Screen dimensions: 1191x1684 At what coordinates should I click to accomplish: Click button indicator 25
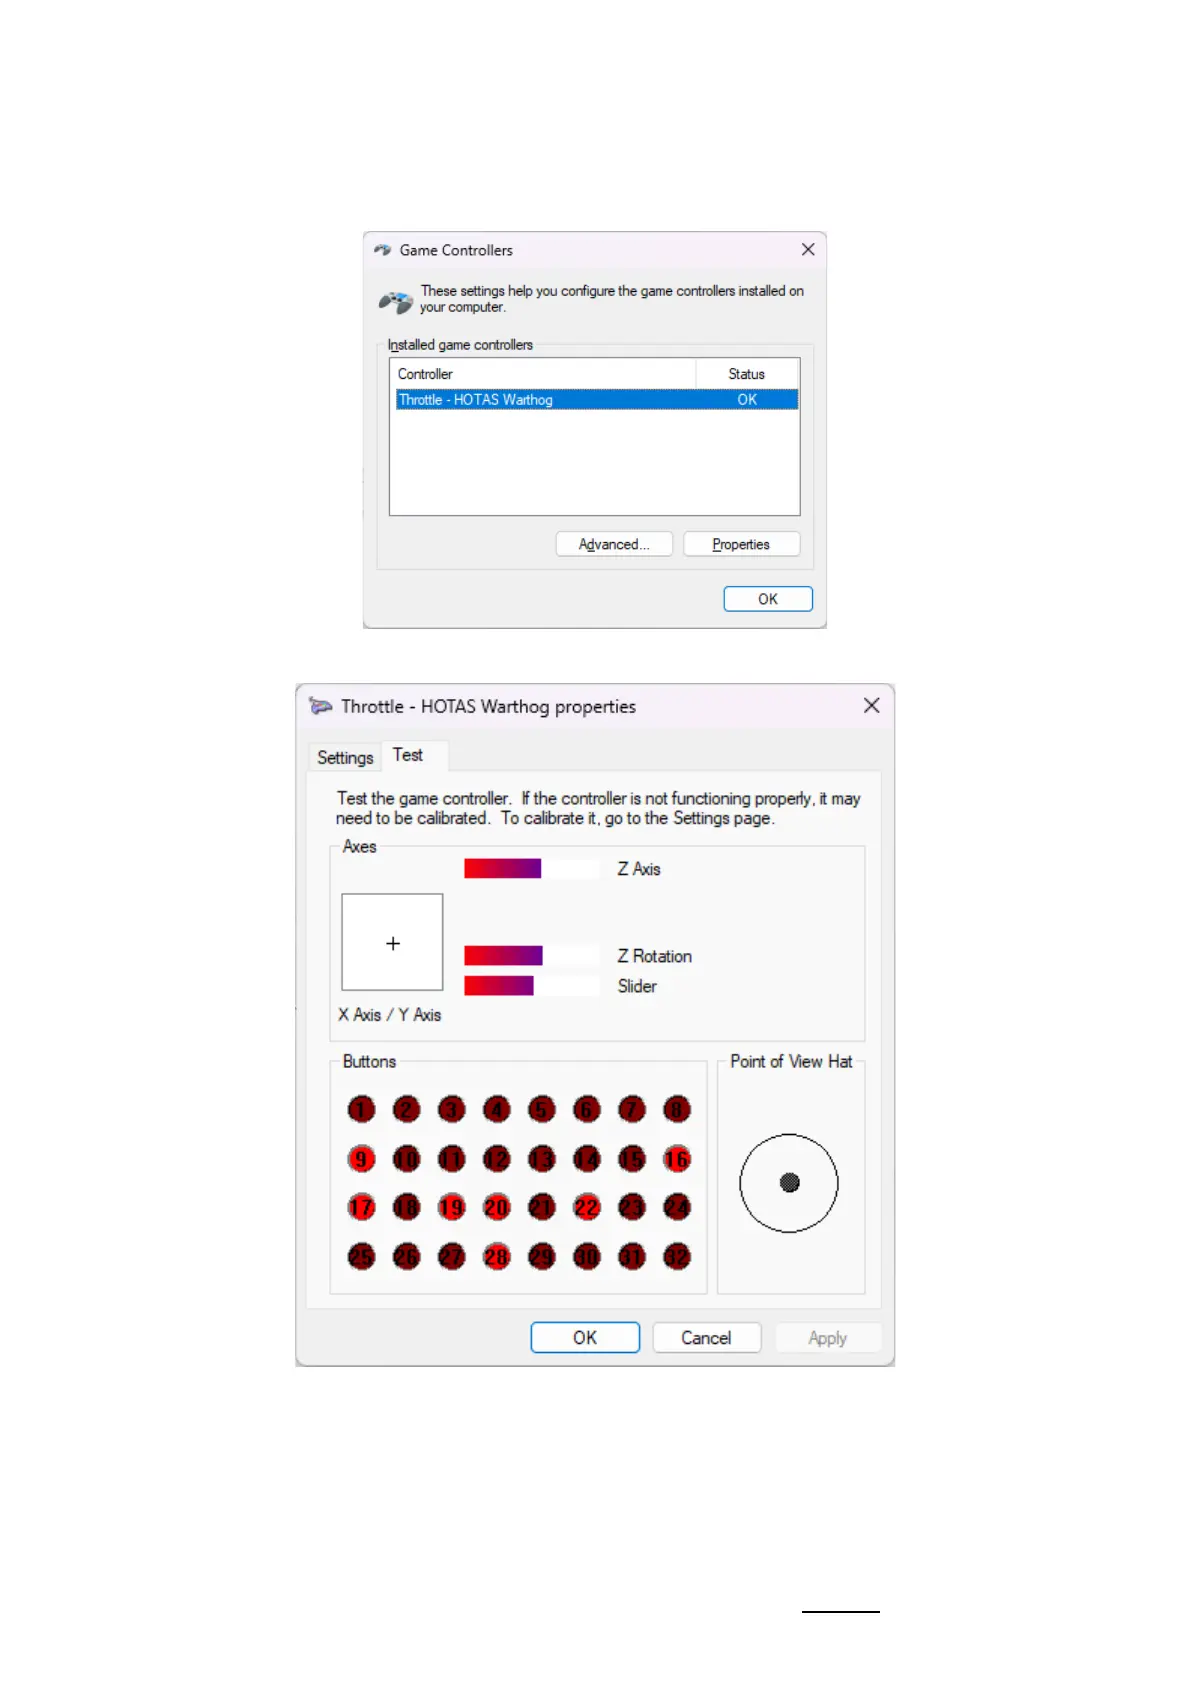click(x=361, y=1256)
